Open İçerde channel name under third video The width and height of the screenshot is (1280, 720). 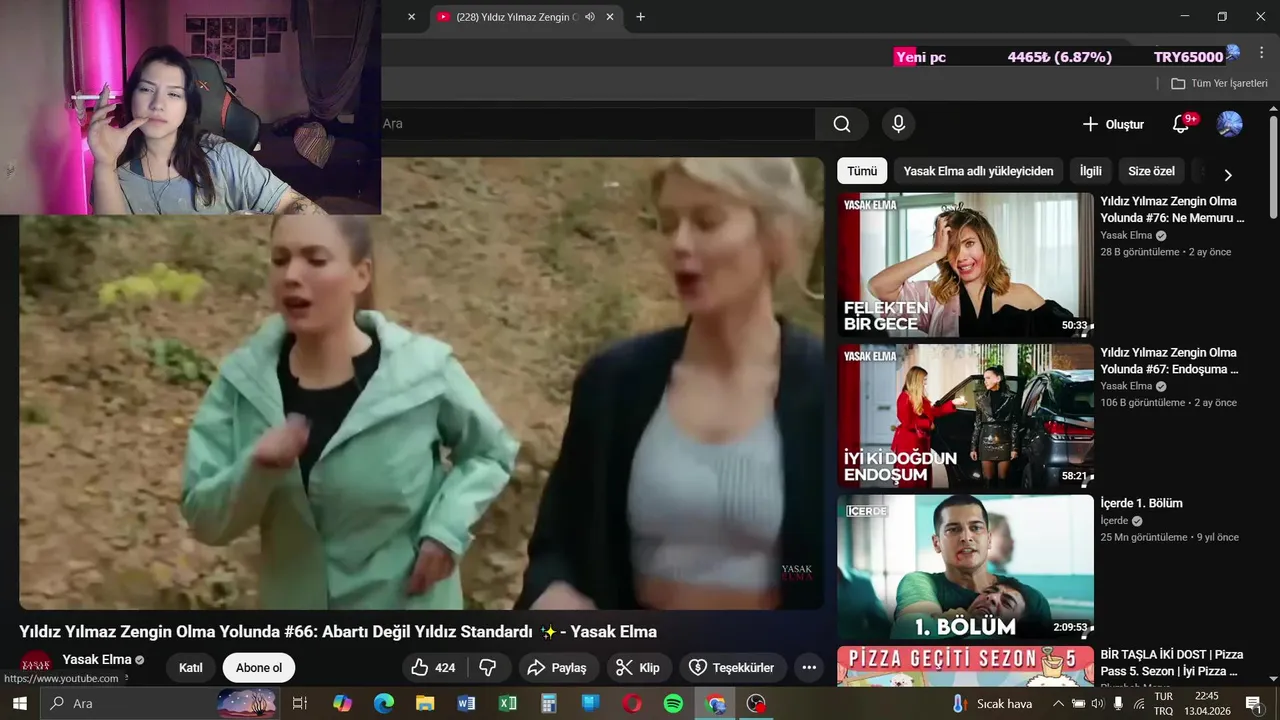1114,521
